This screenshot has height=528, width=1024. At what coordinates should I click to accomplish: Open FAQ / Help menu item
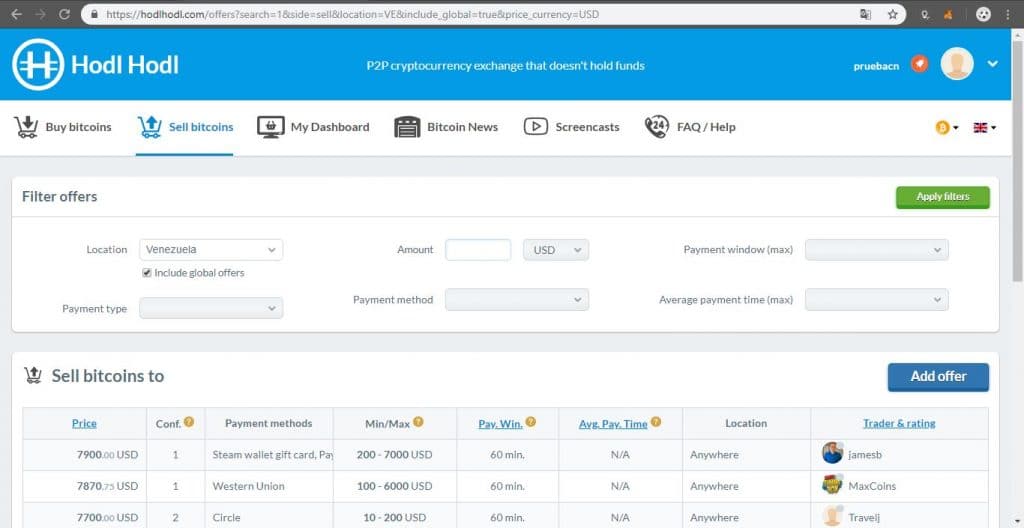[690, 127]
